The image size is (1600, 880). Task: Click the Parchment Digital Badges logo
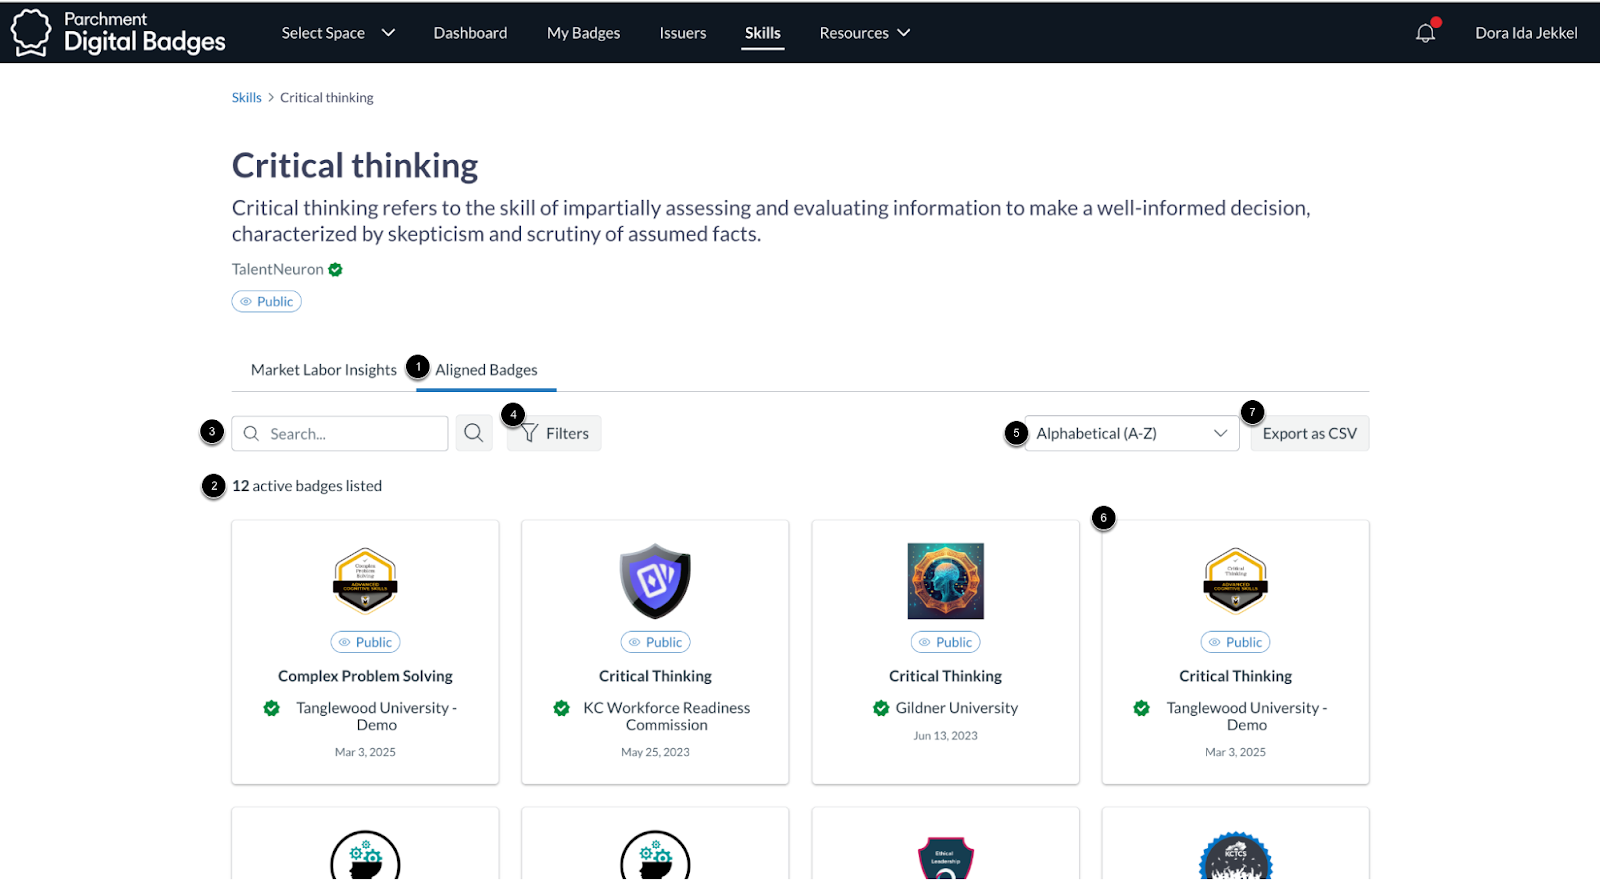coord(118,32)
